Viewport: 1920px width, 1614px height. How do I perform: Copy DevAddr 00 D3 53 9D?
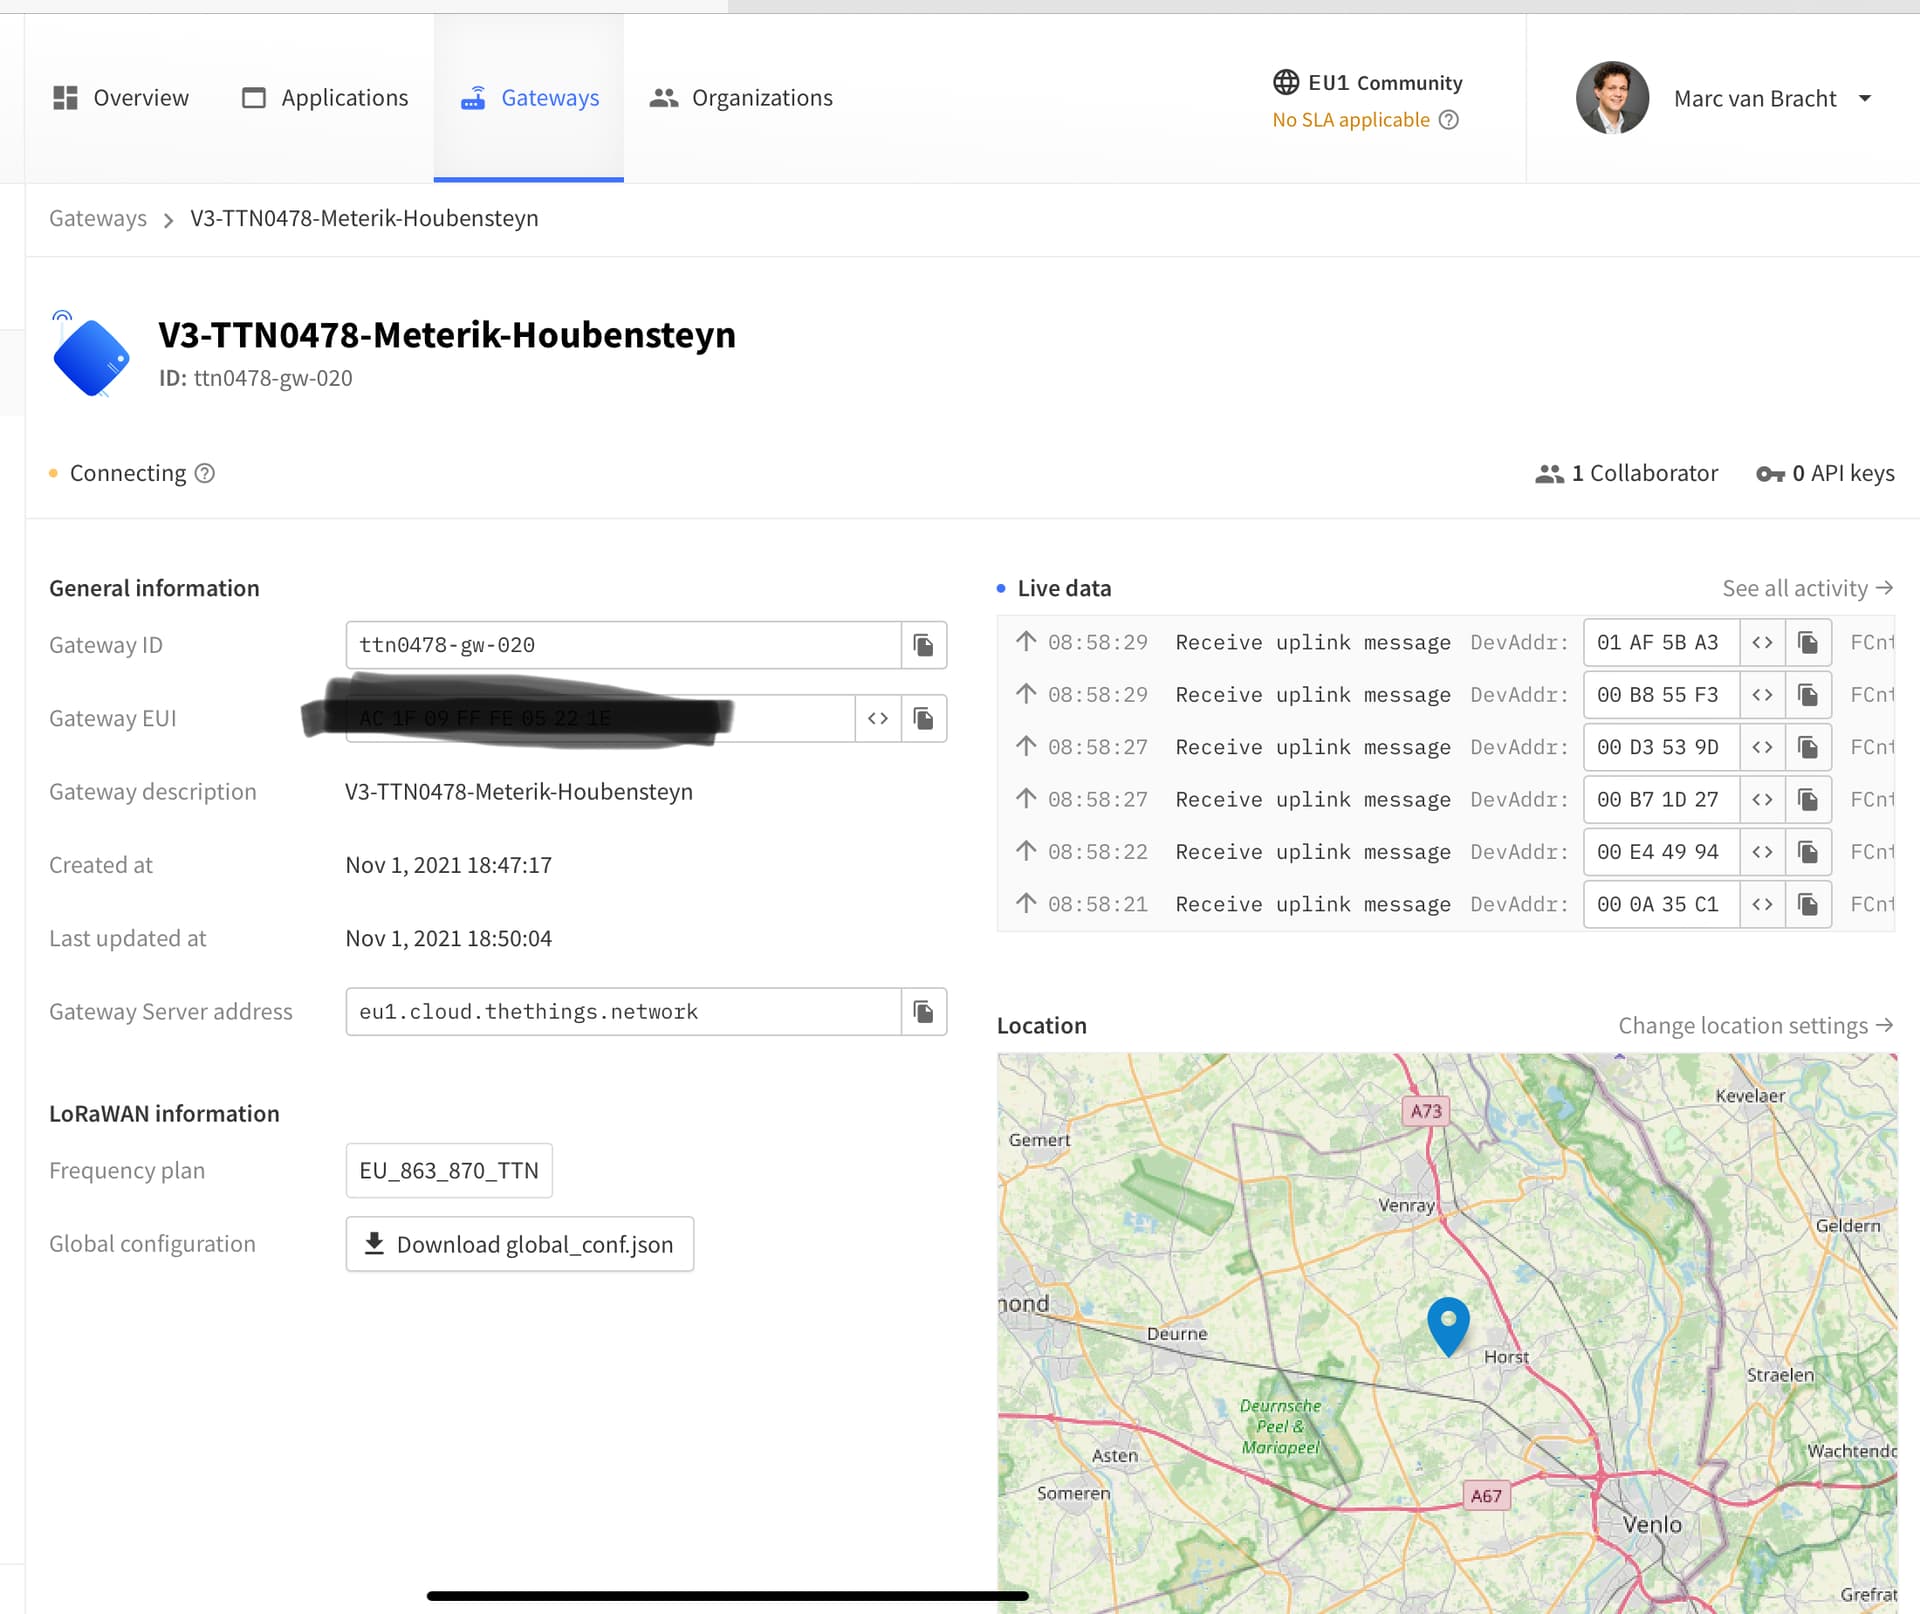(1809, 747)
